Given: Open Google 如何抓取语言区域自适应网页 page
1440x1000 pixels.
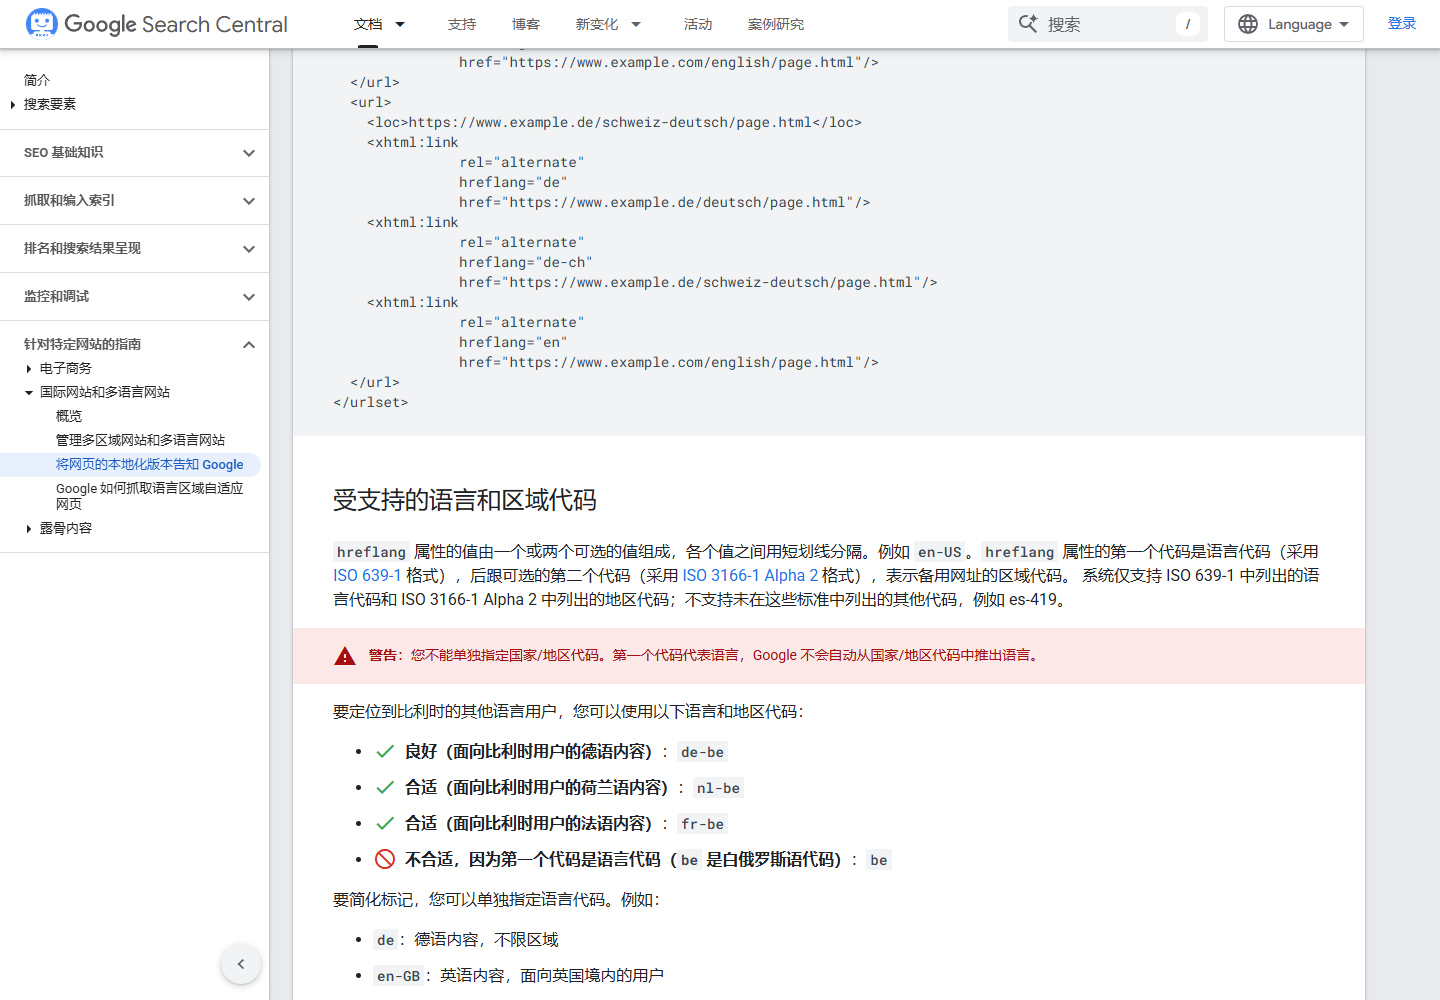Looking at the screenshot, I should [x=150, y=496].
